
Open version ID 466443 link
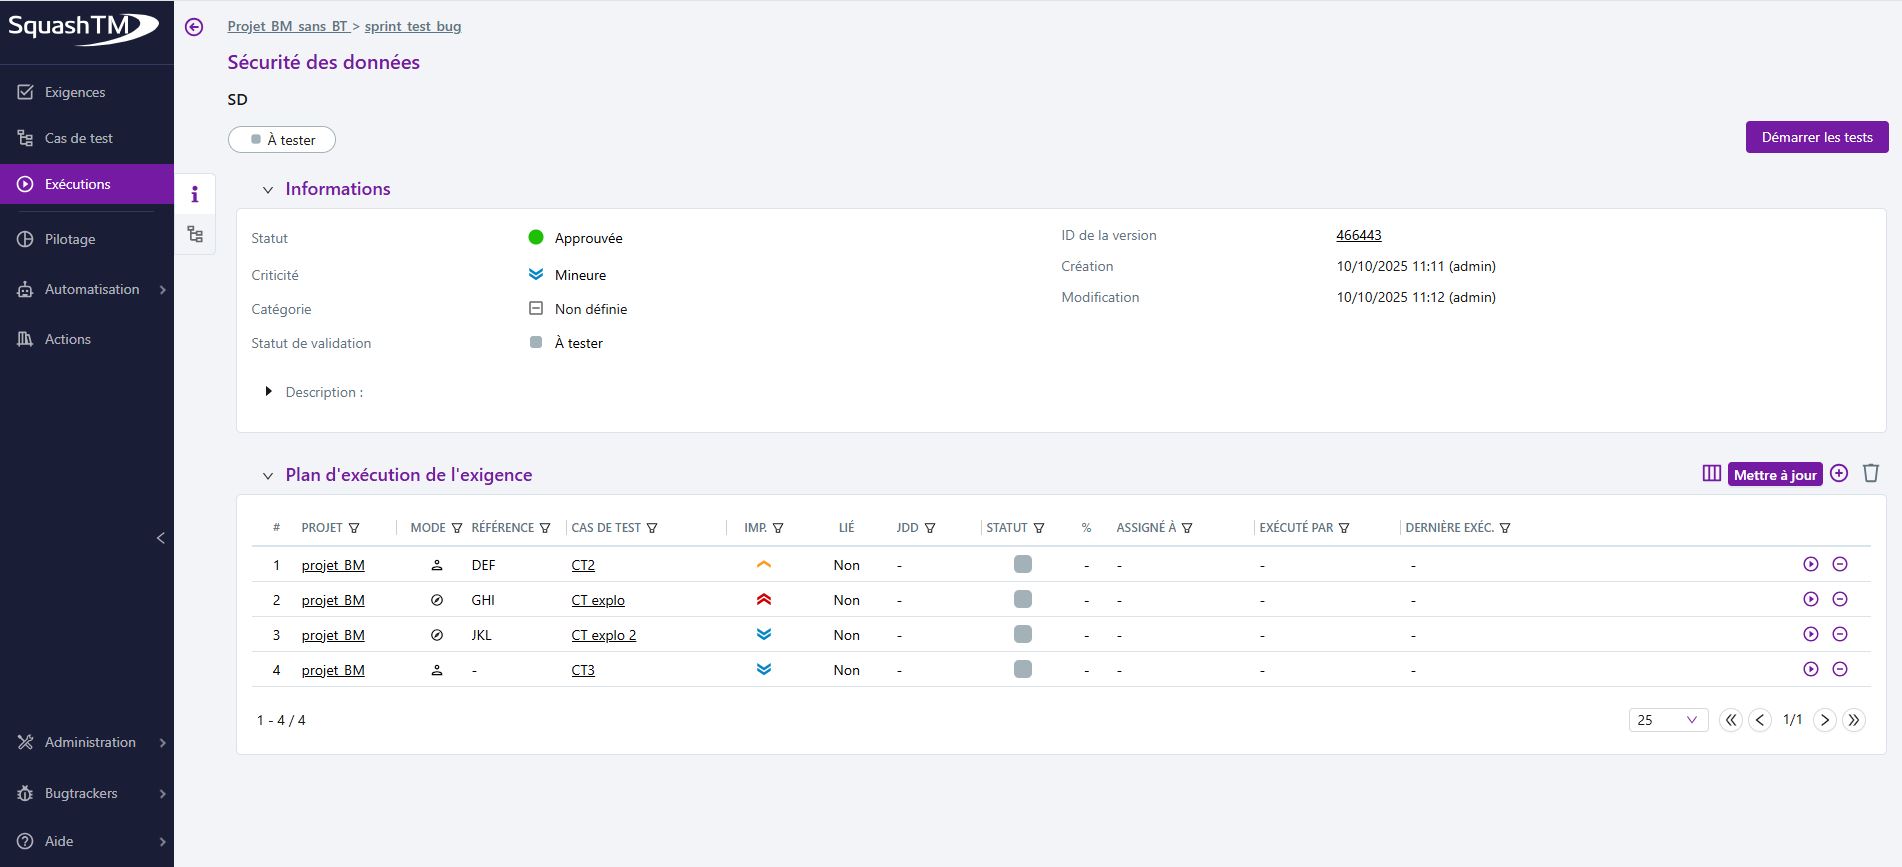(1358, 235)
